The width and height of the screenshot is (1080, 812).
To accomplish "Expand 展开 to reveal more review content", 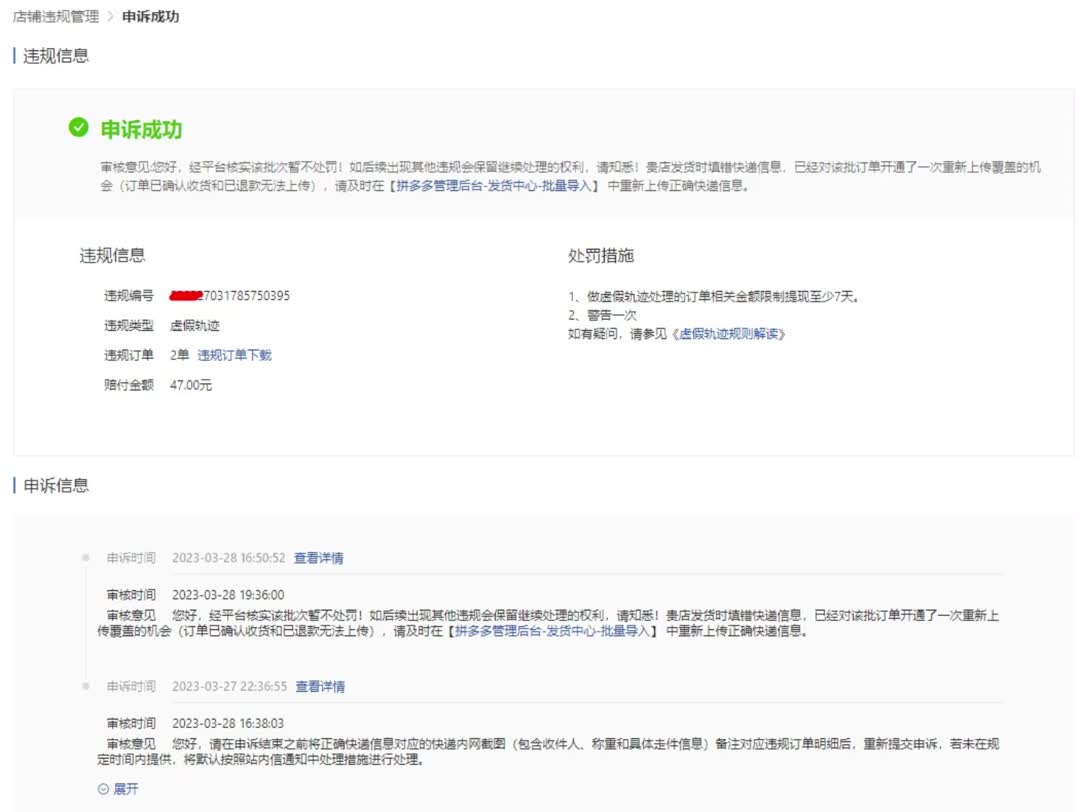I will tap(126, 789).
